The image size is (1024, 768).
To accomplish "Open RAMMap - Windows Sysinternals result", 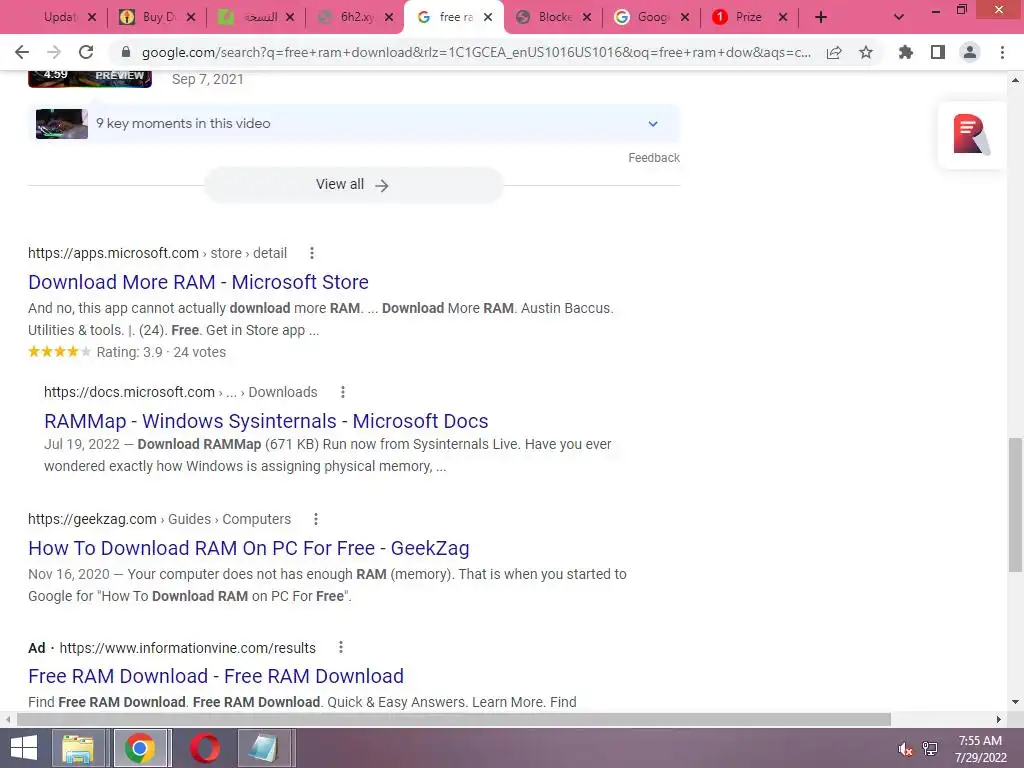I will pyautogui.click(x=266, y=421).
